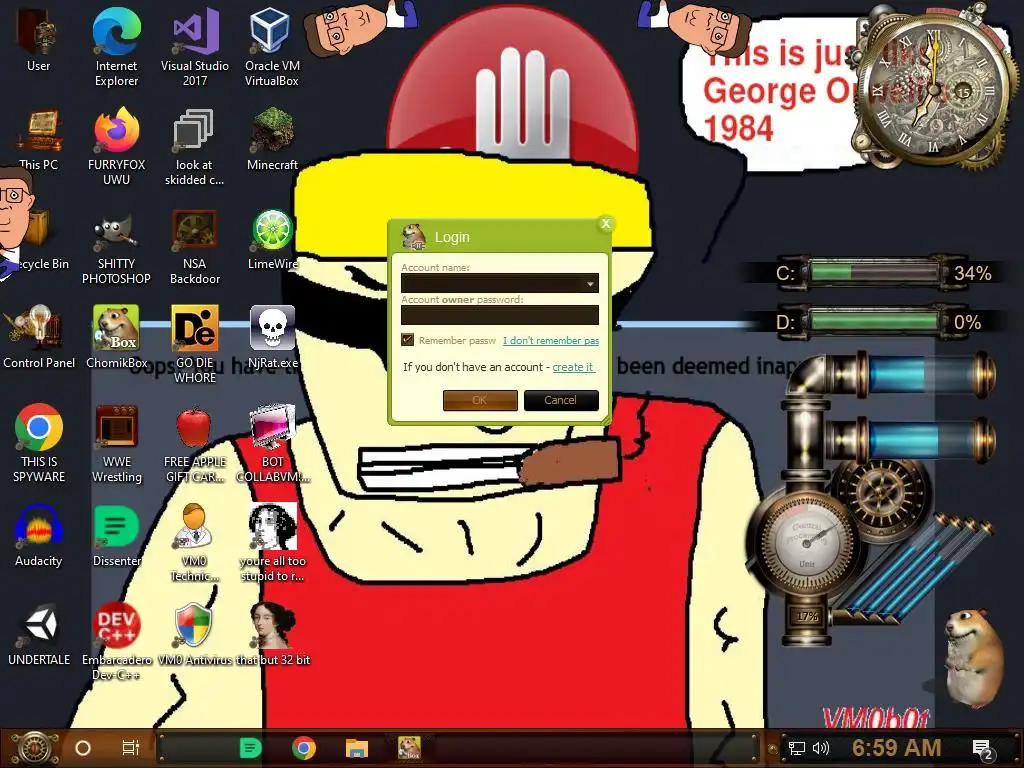Open 'look at skidded c...' shortcut
This screenshot has height=768, width=1024.
pyautogui.click(x=194, y=146)
